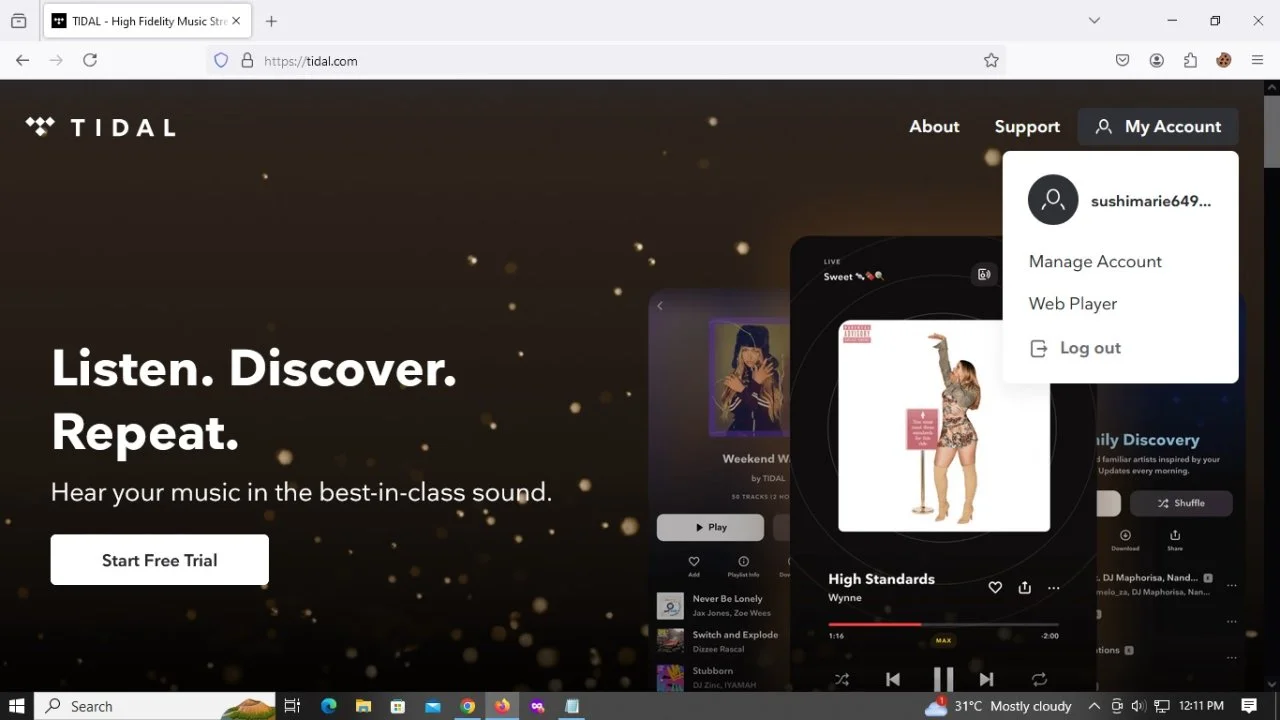The width and height of the screenshot is (1280, 720).
Task: Click the taskbar Search box
Action: point(155,705)
